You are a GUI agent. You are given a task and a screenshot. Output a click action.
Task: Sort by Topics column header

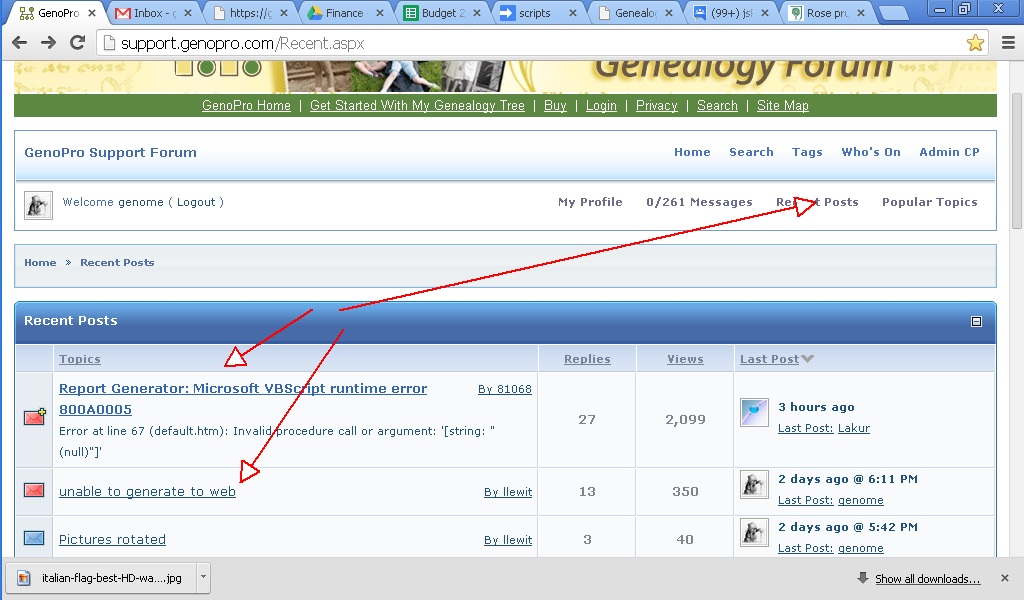point(80,358)
